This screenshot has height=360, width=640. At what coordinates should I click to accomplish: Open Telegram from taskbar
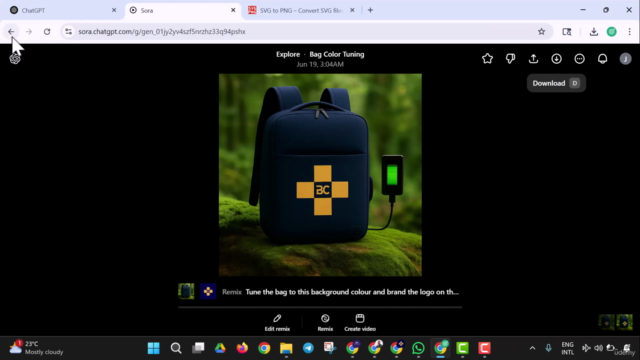308,348
